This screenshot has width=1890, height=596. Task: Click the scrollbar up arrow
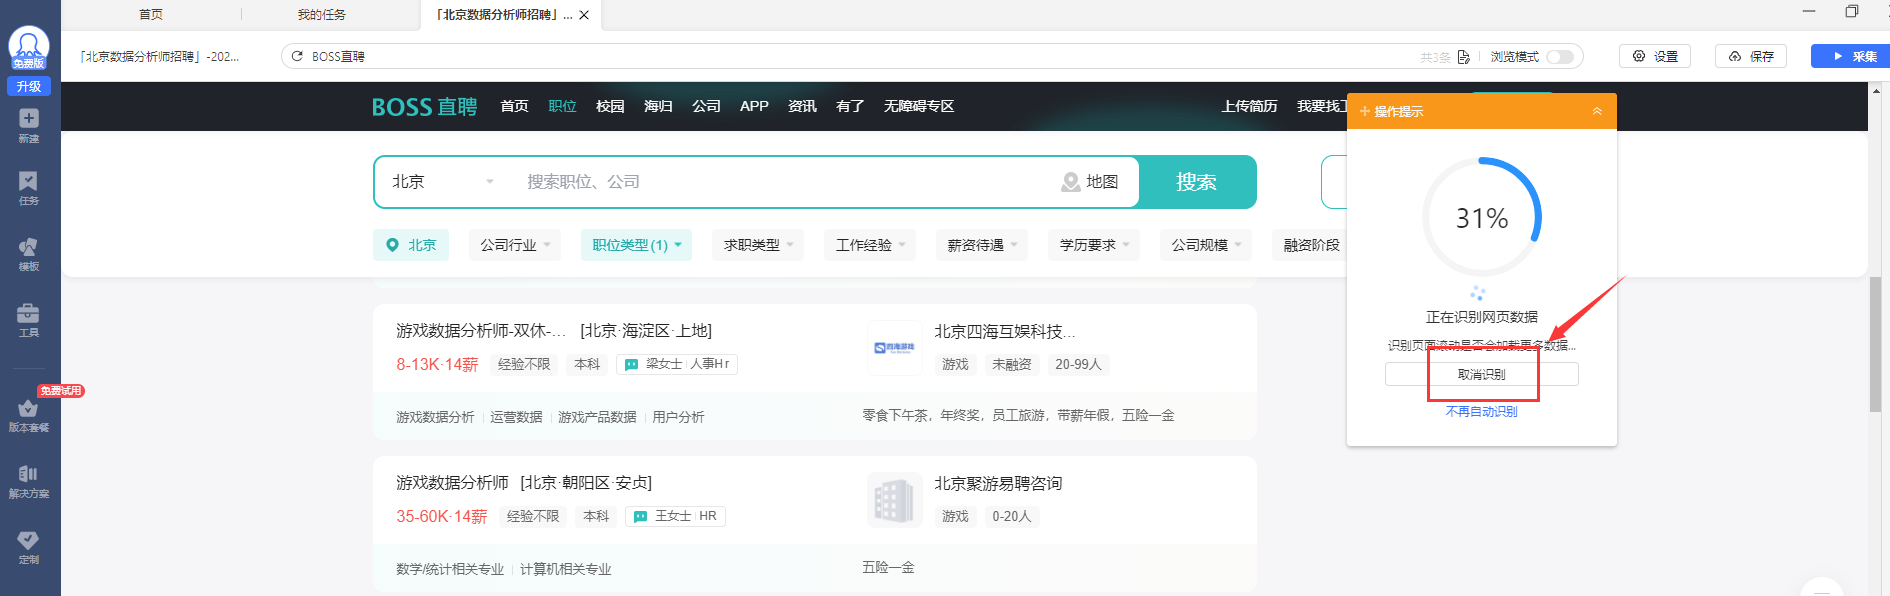click(1876, 90)
